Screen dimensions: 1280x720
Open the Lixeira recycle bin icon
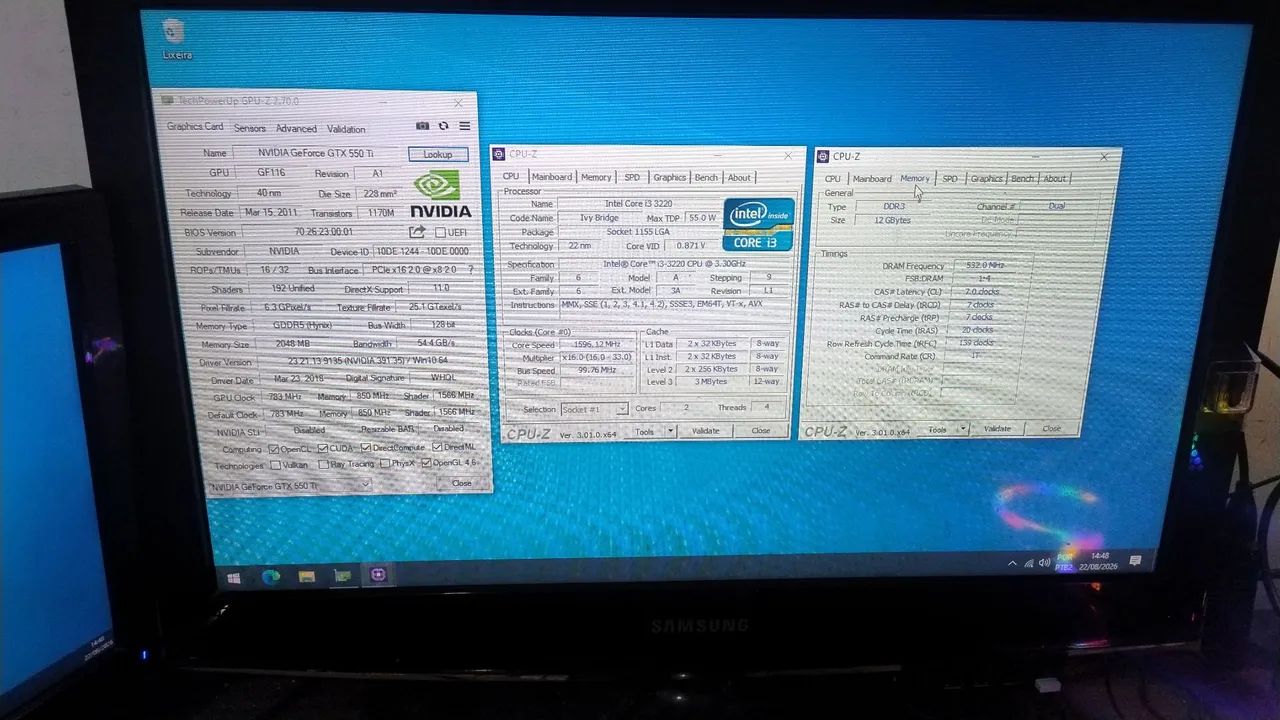tap(176, 39)
